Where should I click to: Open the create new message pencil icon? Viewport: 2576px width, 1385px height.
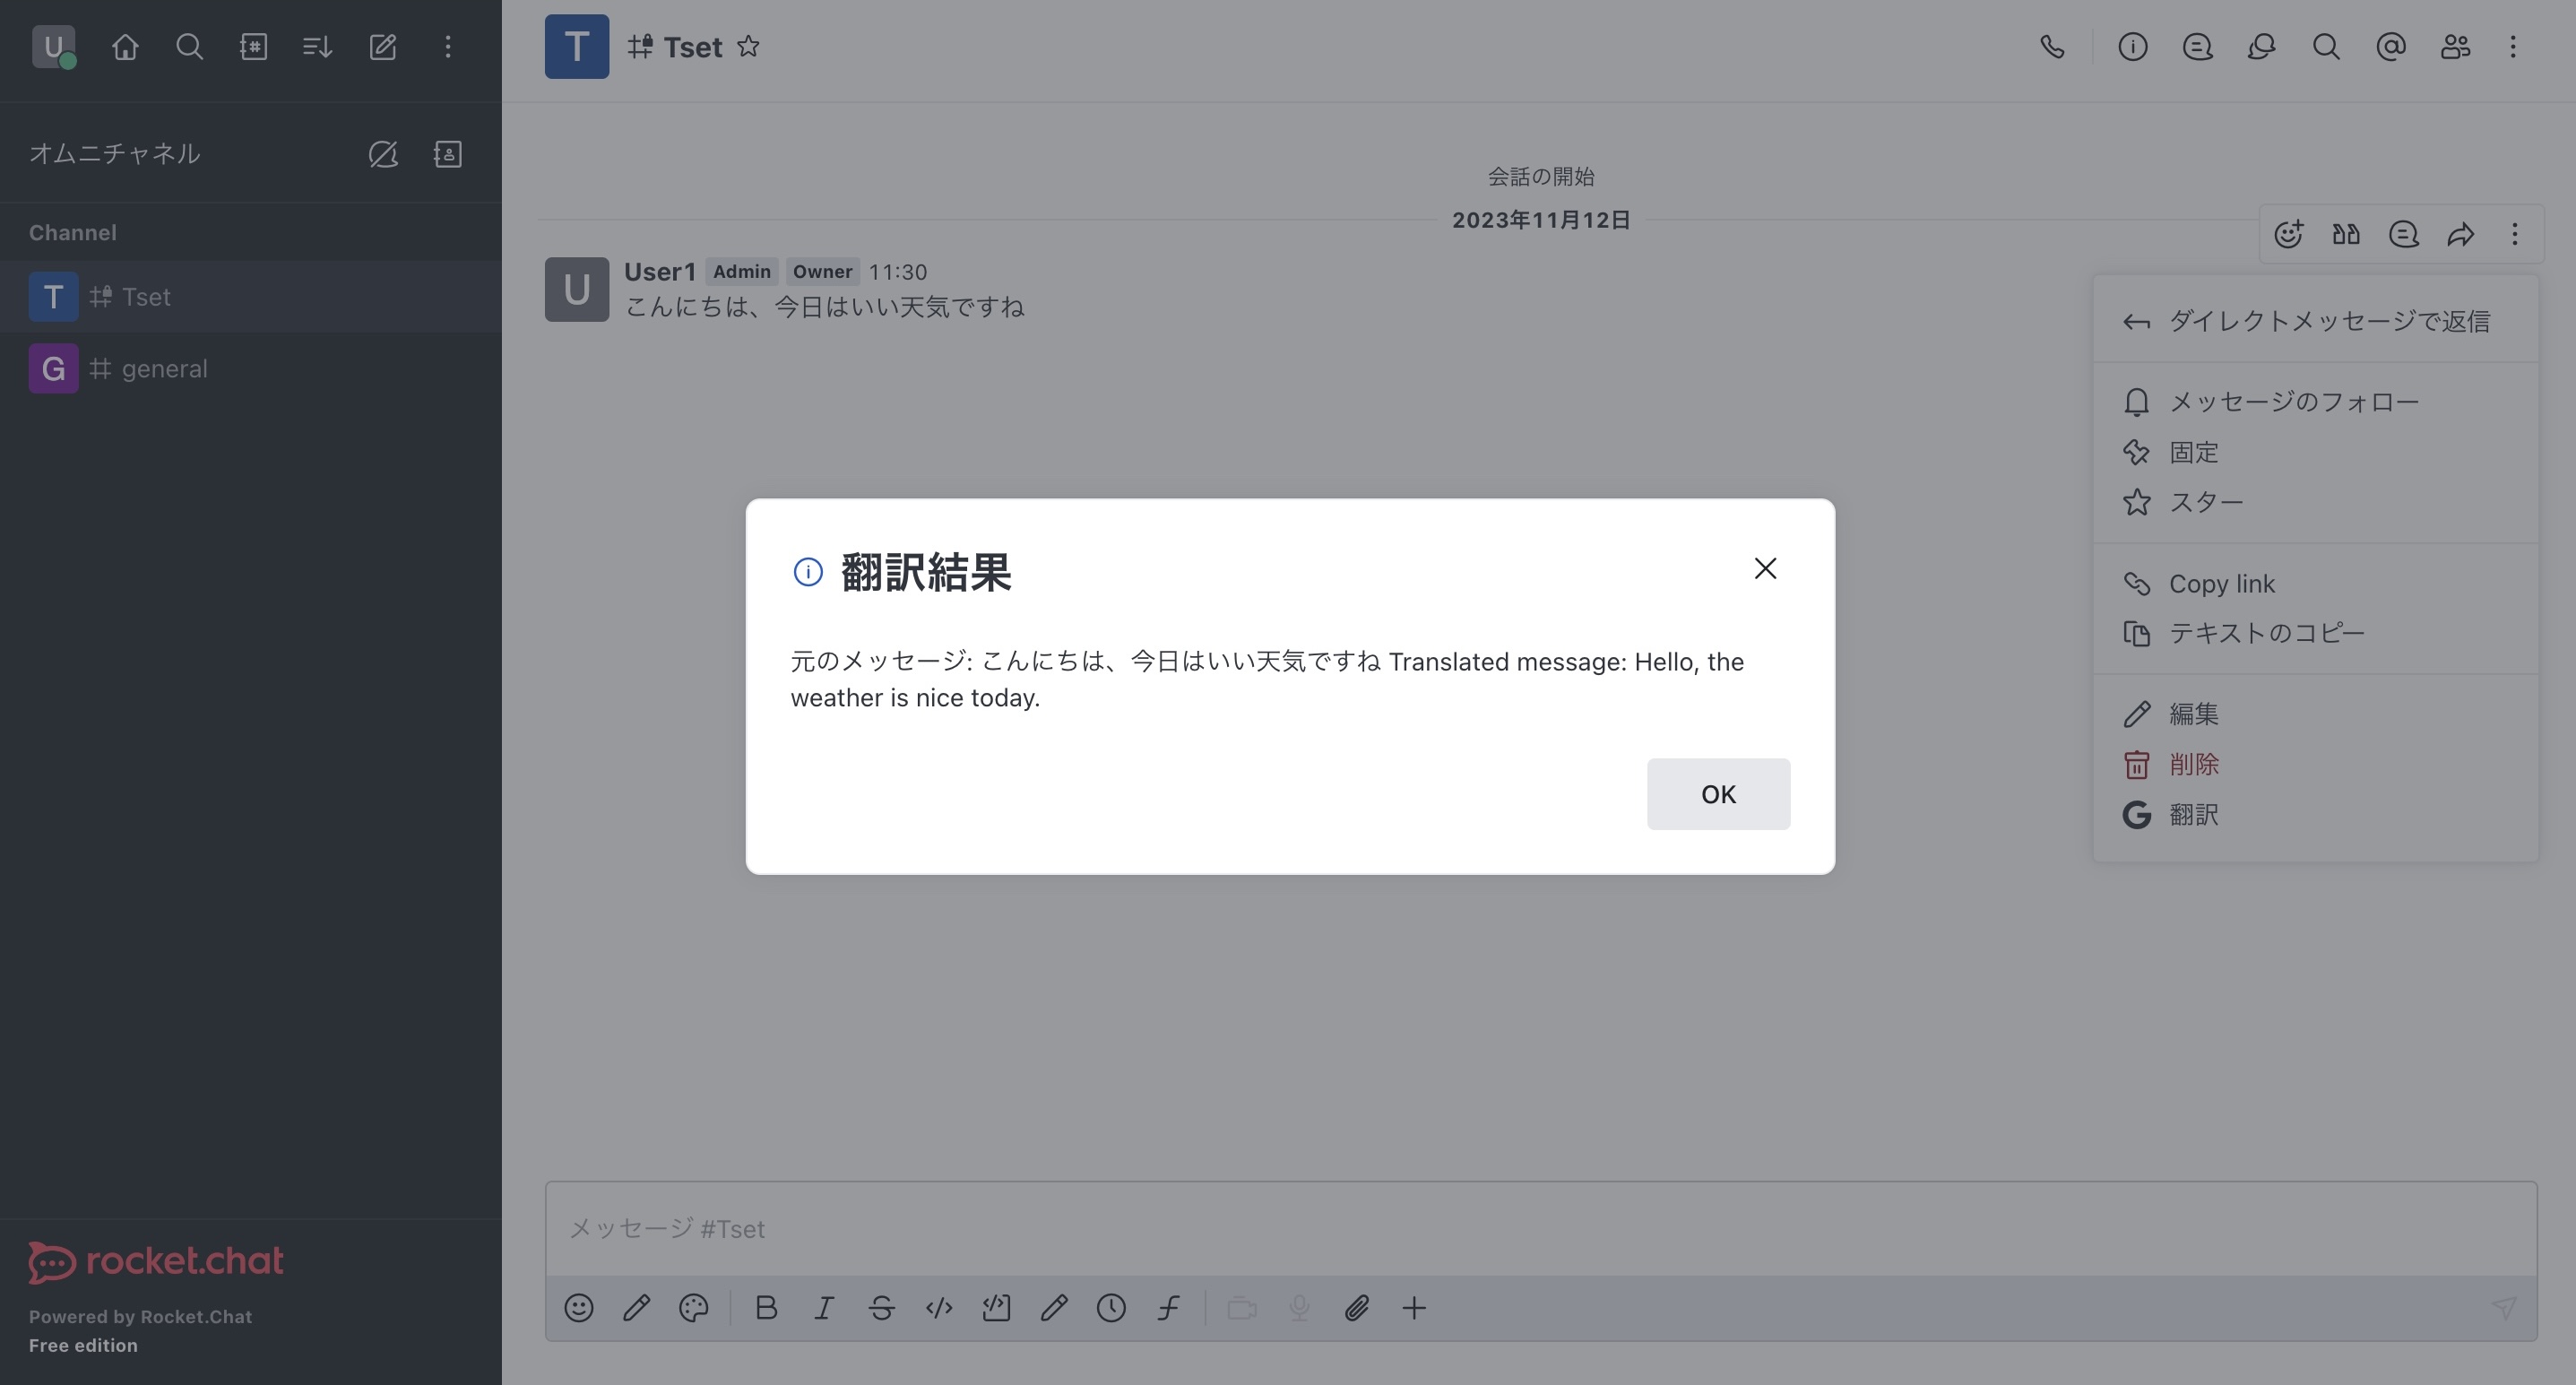click(383, 47)
